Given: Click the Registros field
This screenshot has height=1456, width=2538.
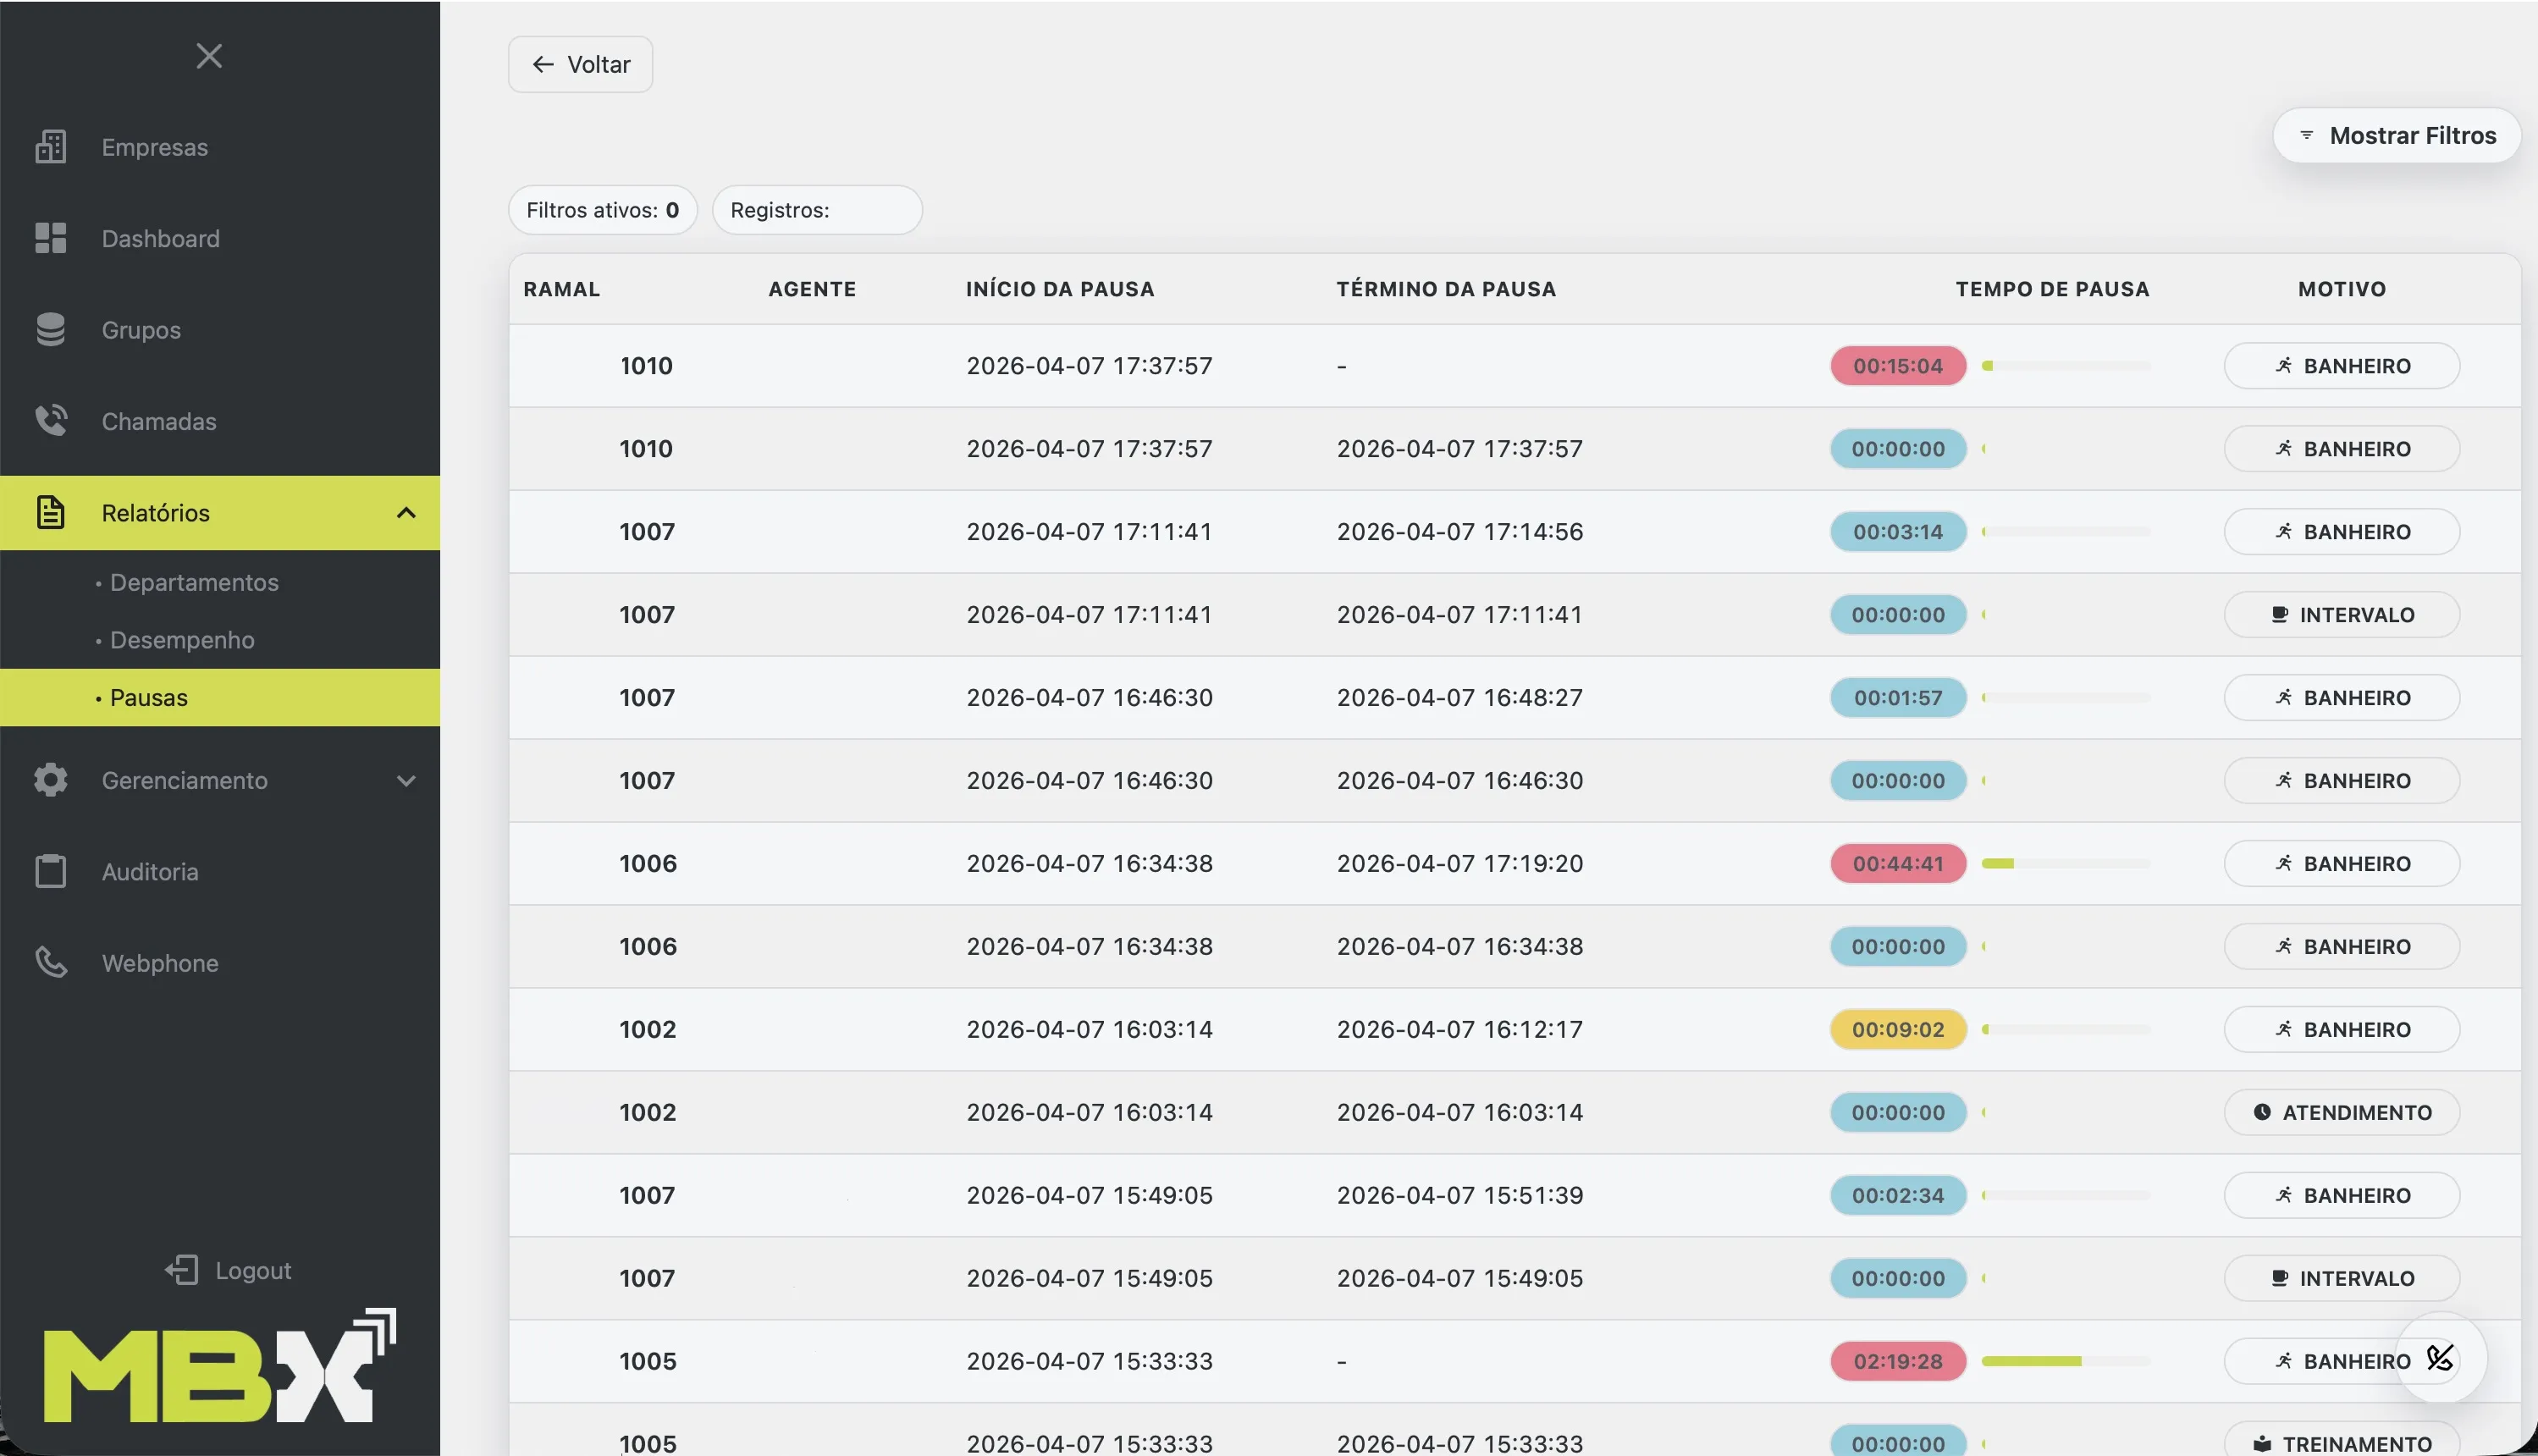Looking at the screenshot, I should 817,210.
